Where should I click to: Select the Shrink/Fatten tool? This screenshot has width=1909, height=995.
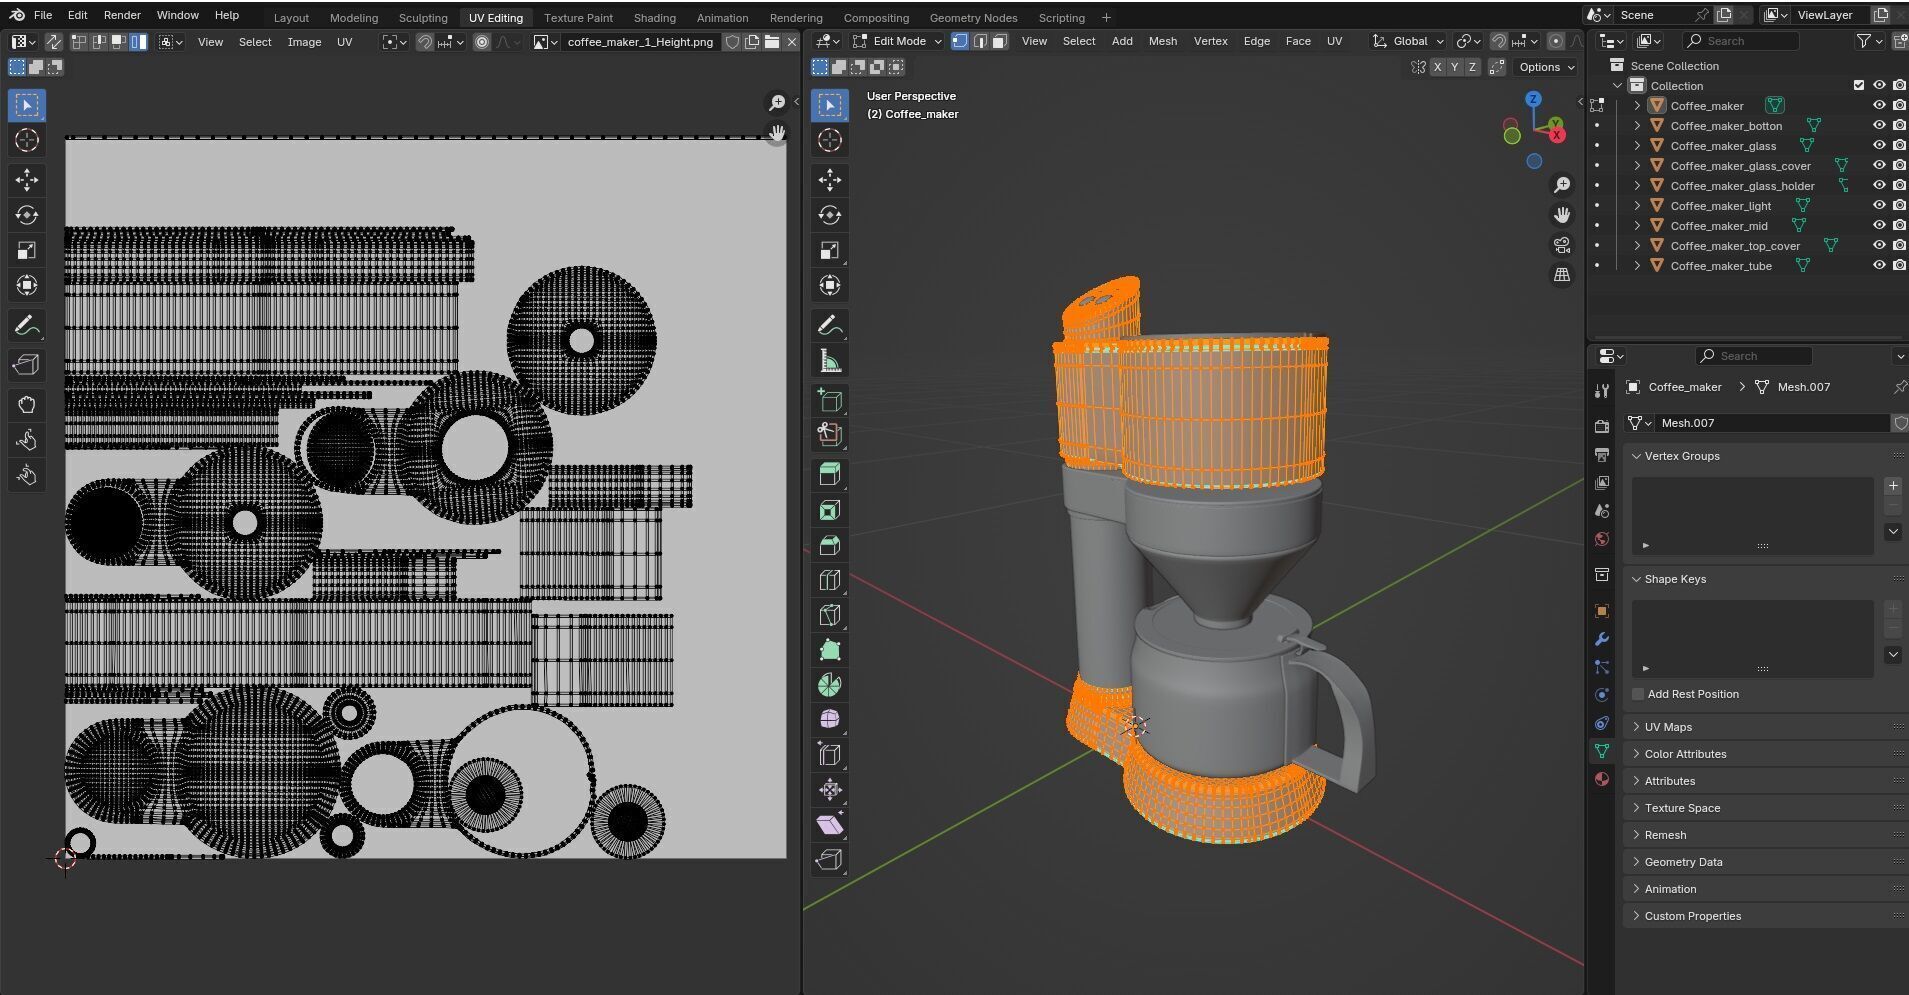(829, 790)
